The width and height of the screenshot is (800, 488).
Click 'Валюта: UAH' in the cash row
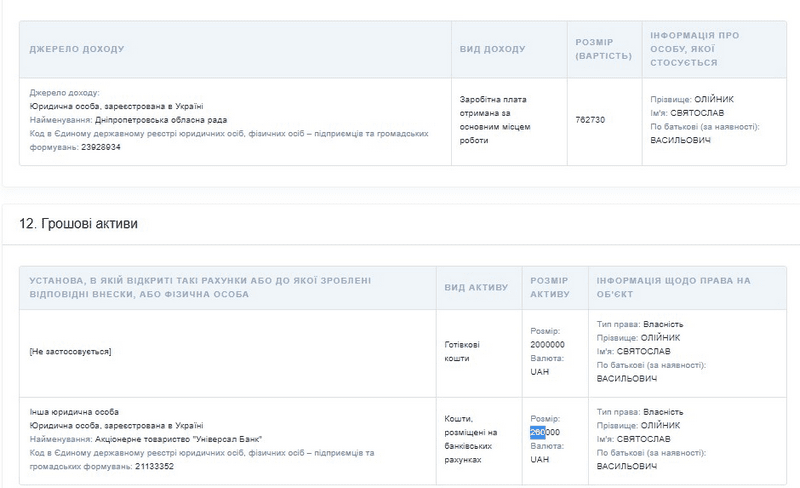[x=547, y=365]
